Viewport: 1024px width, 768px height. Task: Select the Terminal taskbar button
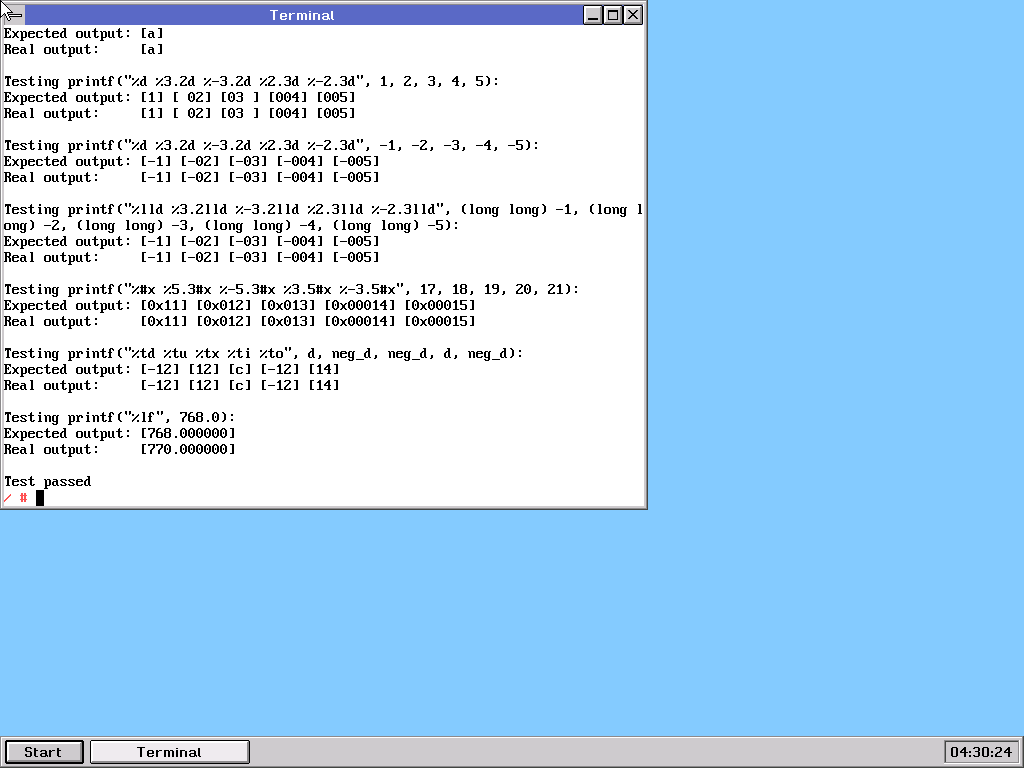coord(169,752)
